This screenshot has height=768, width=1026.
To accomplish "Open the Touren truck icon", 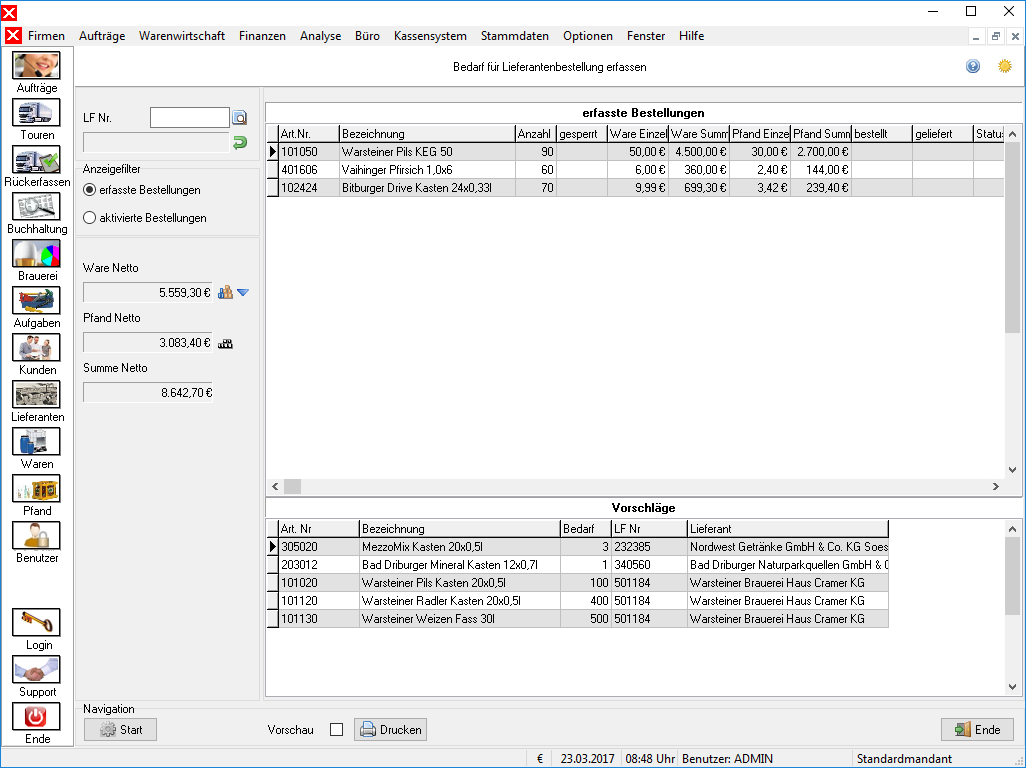I will [x=36, y=113].
